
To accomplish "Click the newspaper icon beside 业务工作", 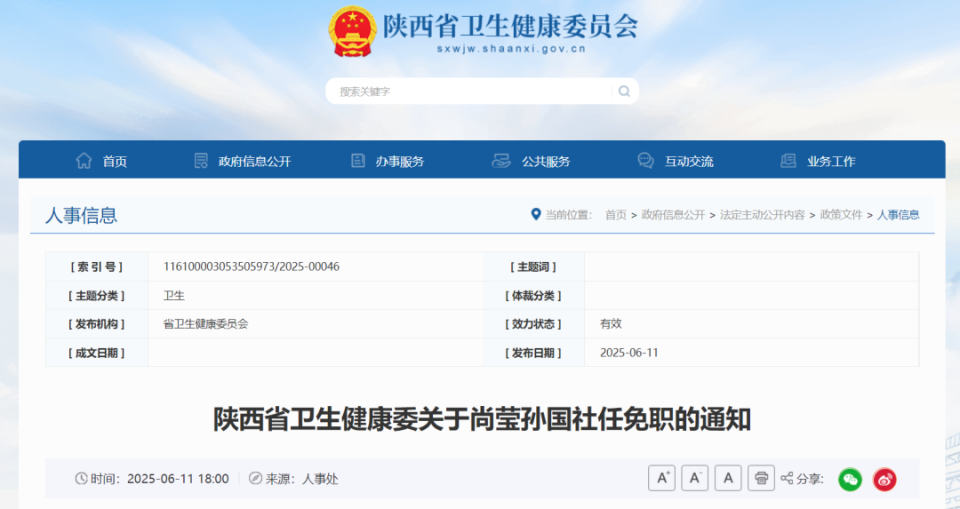I will pyautogui.click(x=788, y=160).
